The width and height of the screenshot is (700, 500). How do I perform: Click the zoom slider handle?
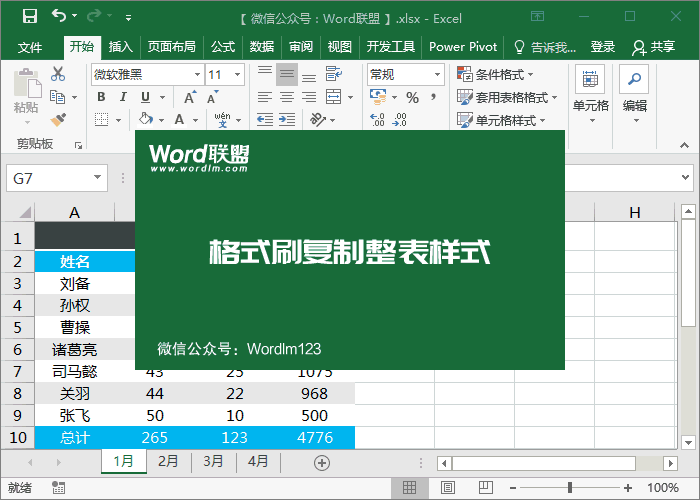click(570, 488)
